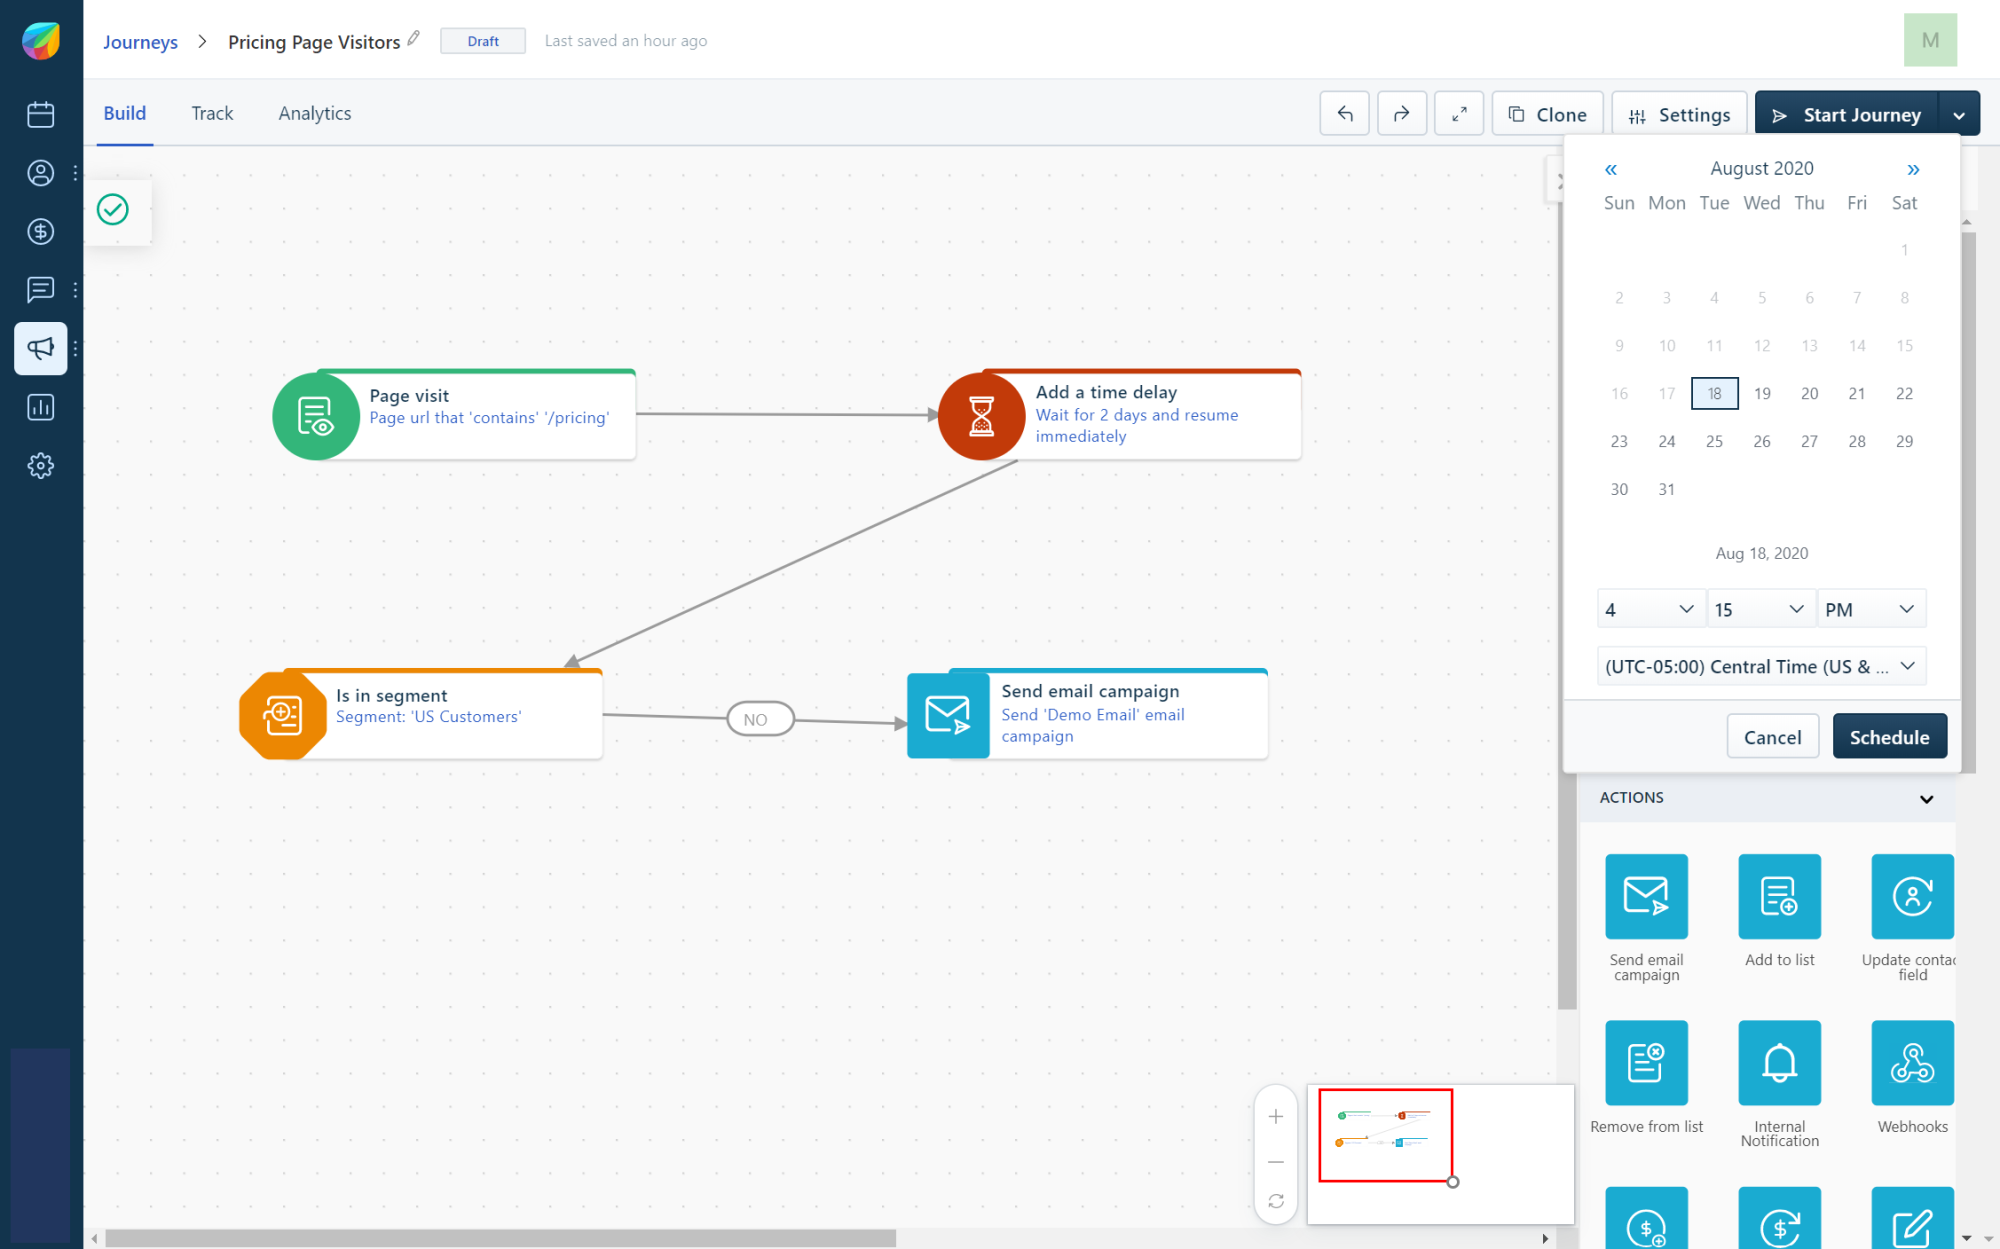
Task: Open the AM/PM dropdown
Action: pyautogui.click(x=1869, y=609)
